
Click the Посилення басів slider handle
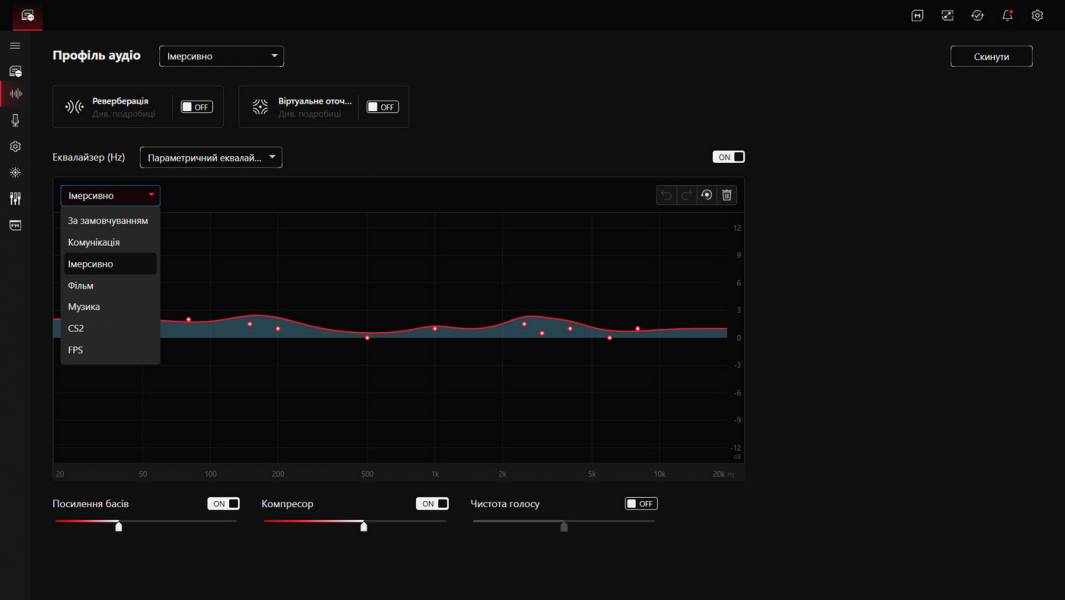[x=119, y=527]
